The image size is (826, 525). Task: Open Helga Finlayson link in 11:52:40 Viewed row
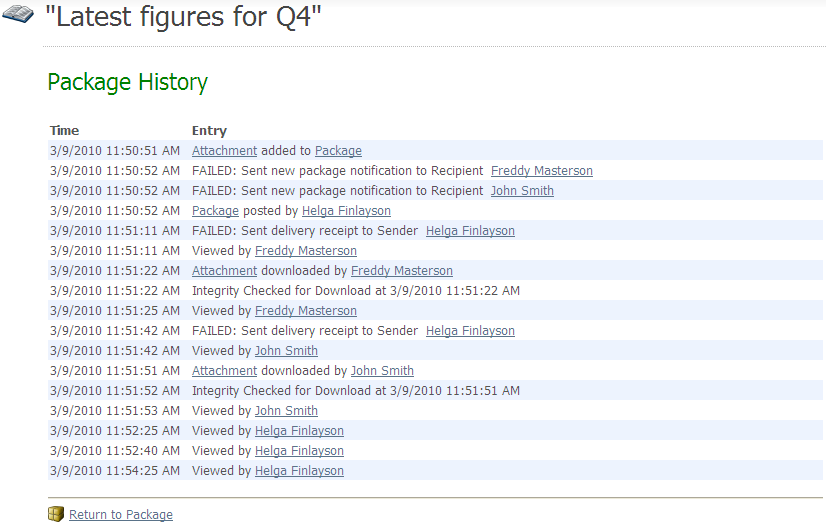pos(299,451)
